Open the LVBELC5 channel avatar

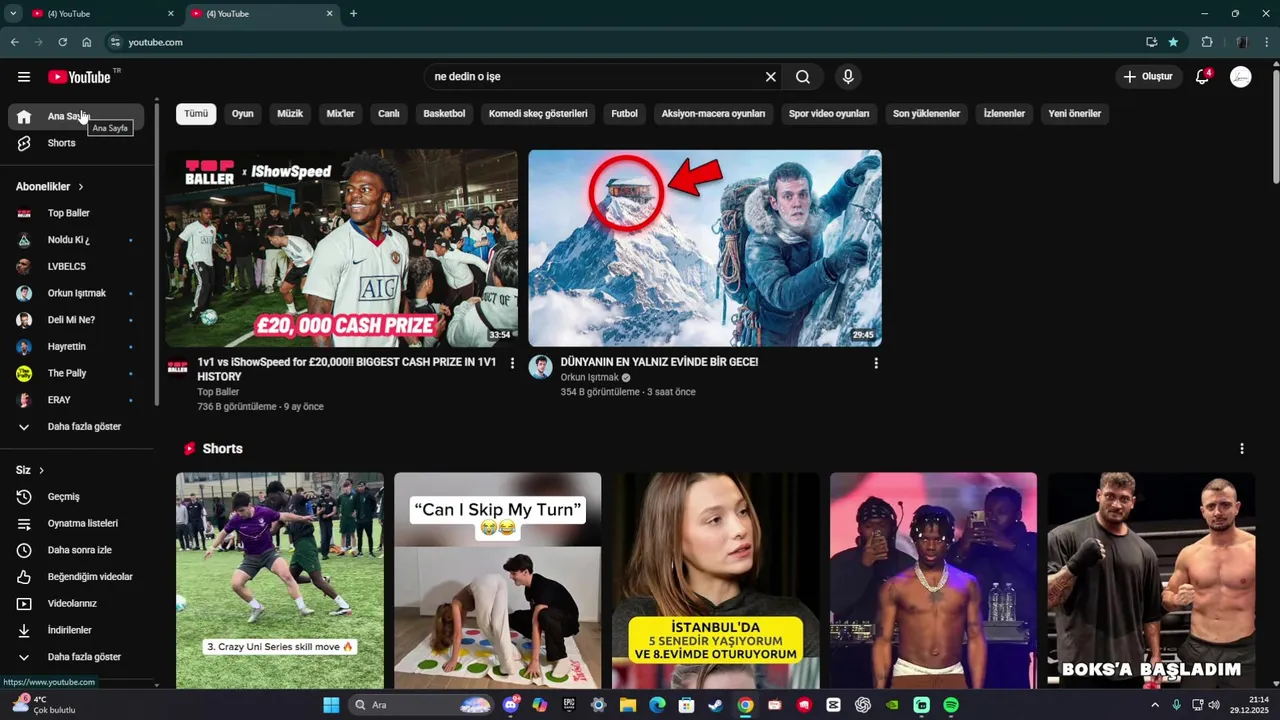click(x=24, y=267)
